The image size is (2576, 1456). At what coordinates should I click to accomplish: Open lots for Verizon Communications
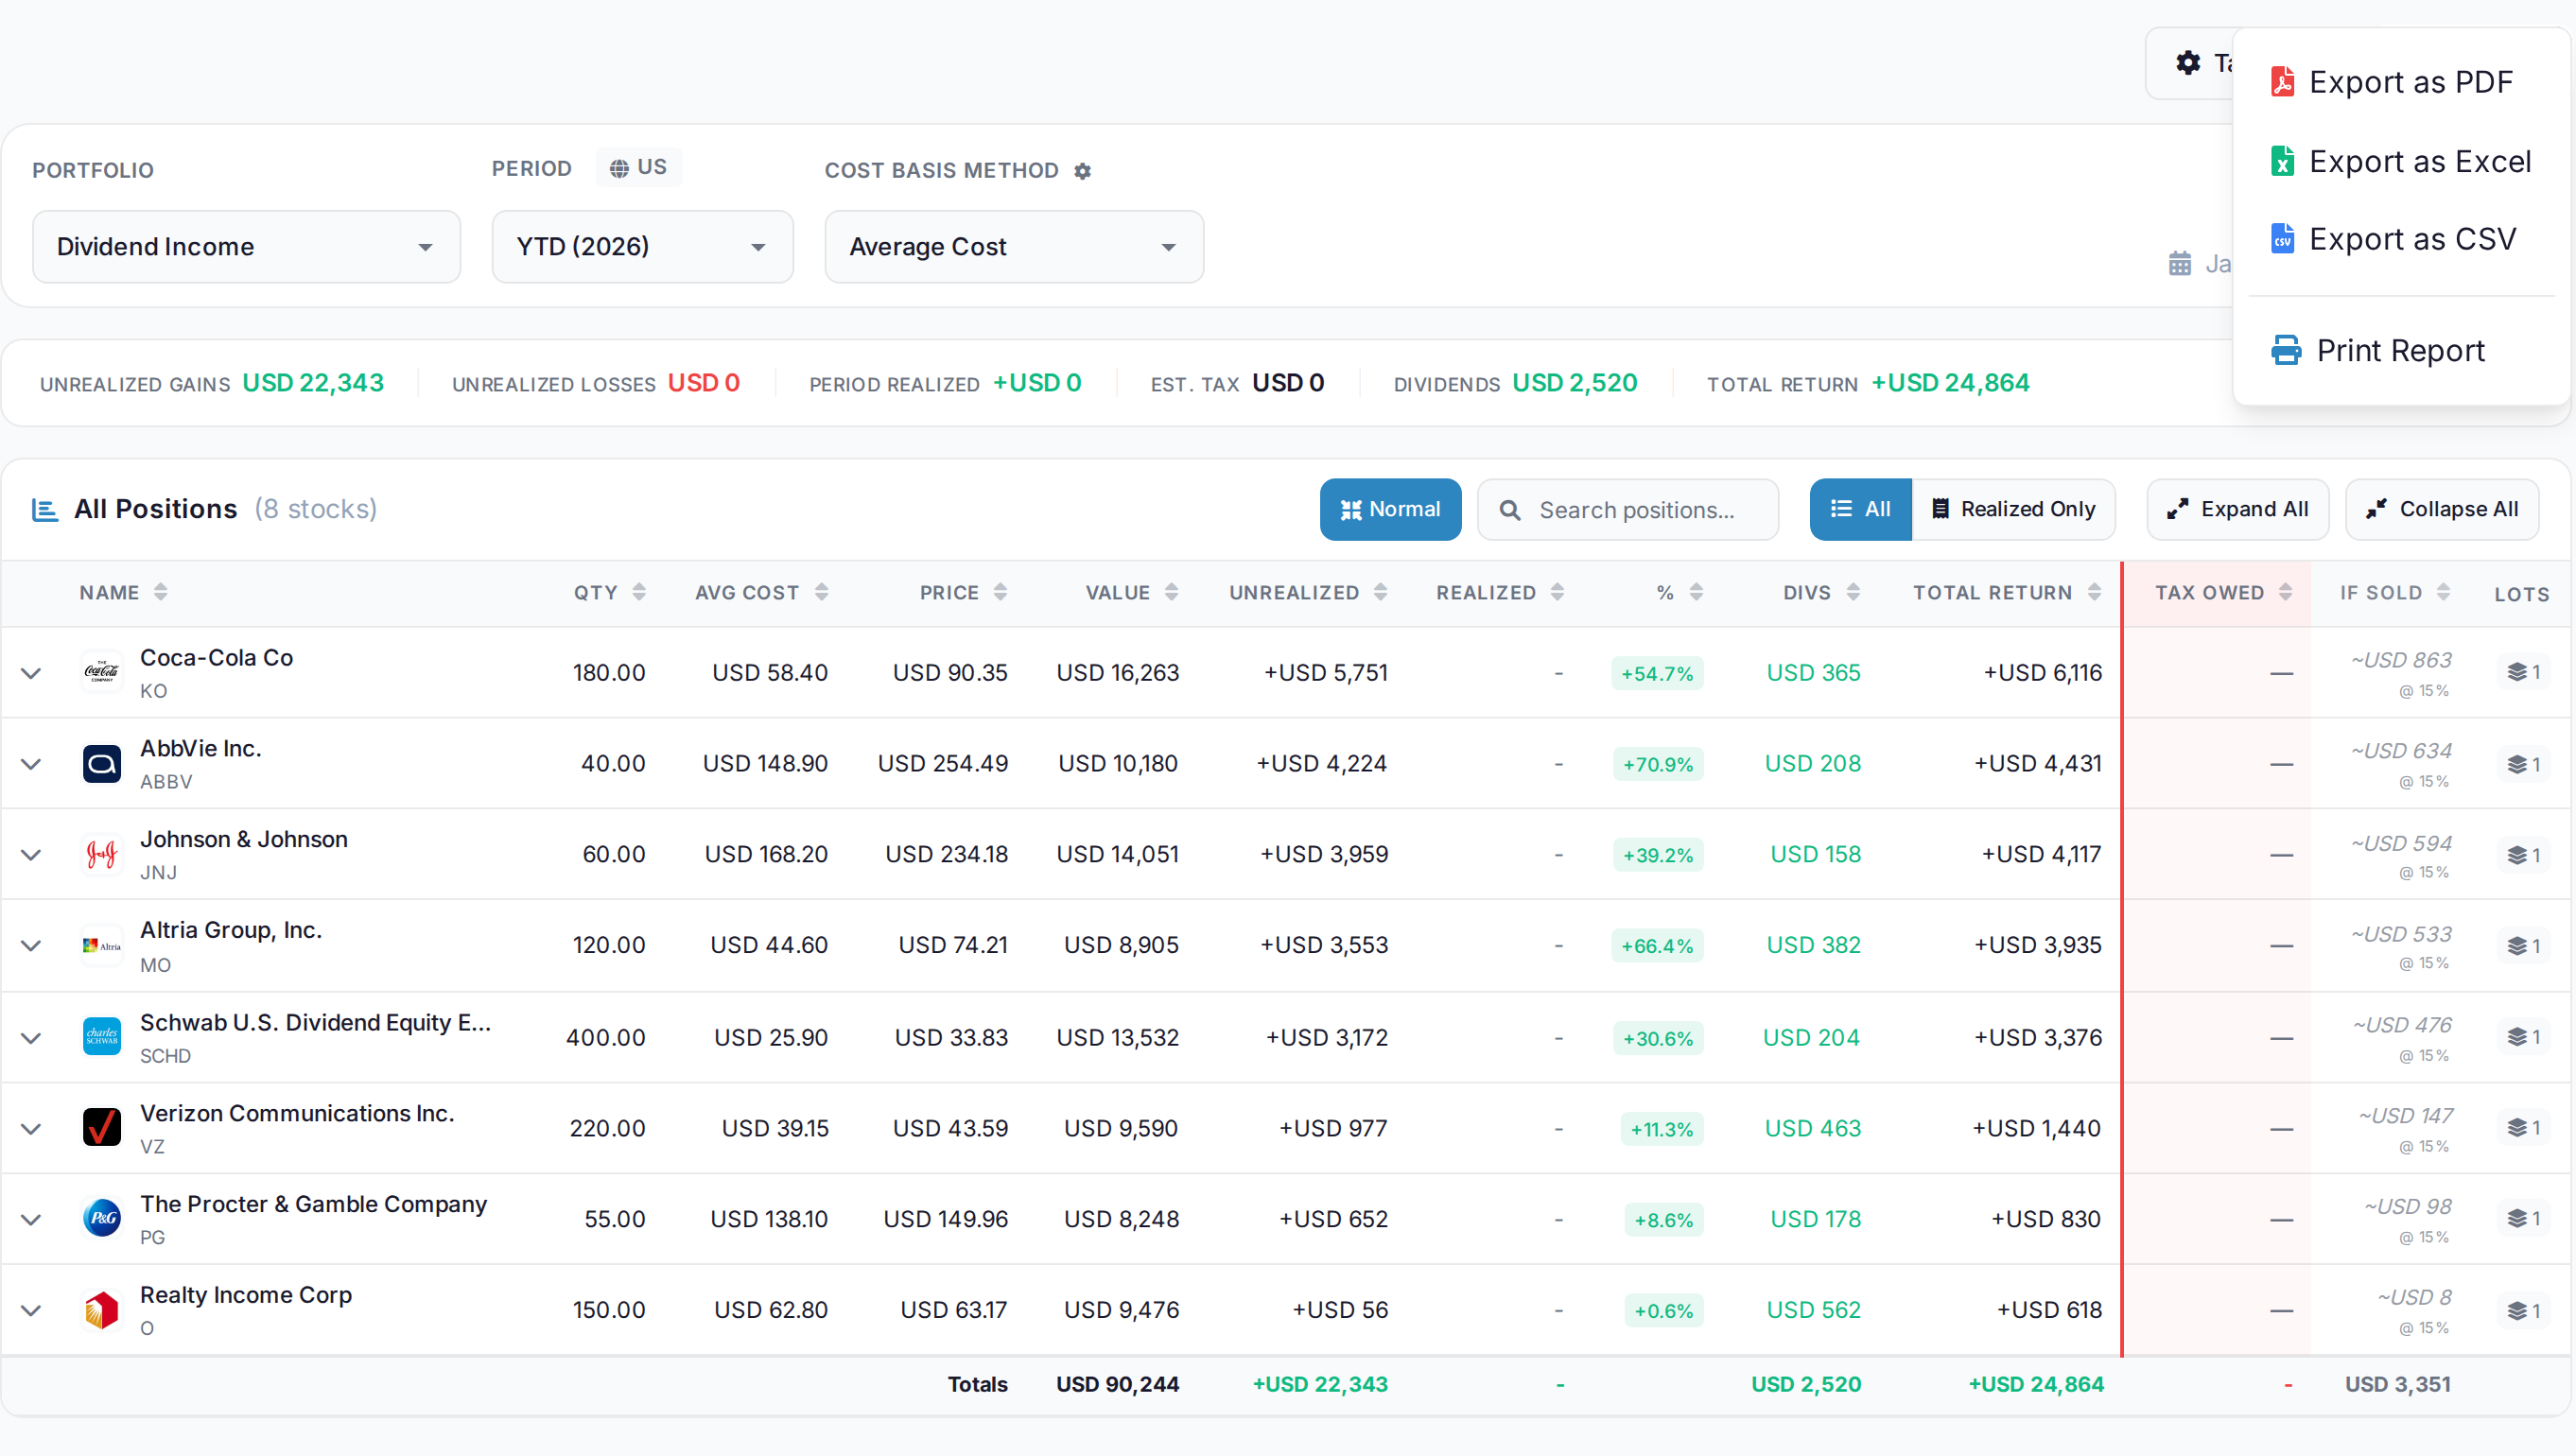(x=2523, y=1128)
